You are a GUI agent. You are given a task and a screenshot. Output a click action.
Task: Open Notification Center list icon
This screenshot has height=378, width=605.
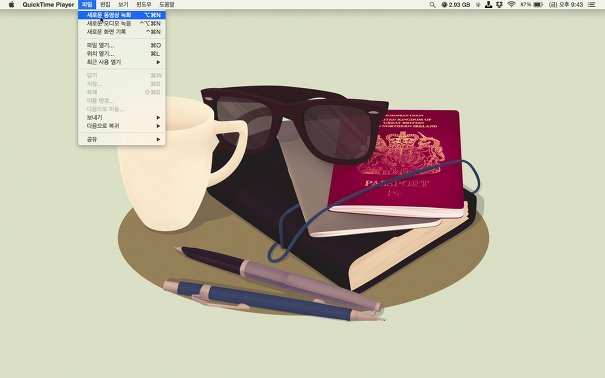591,5
